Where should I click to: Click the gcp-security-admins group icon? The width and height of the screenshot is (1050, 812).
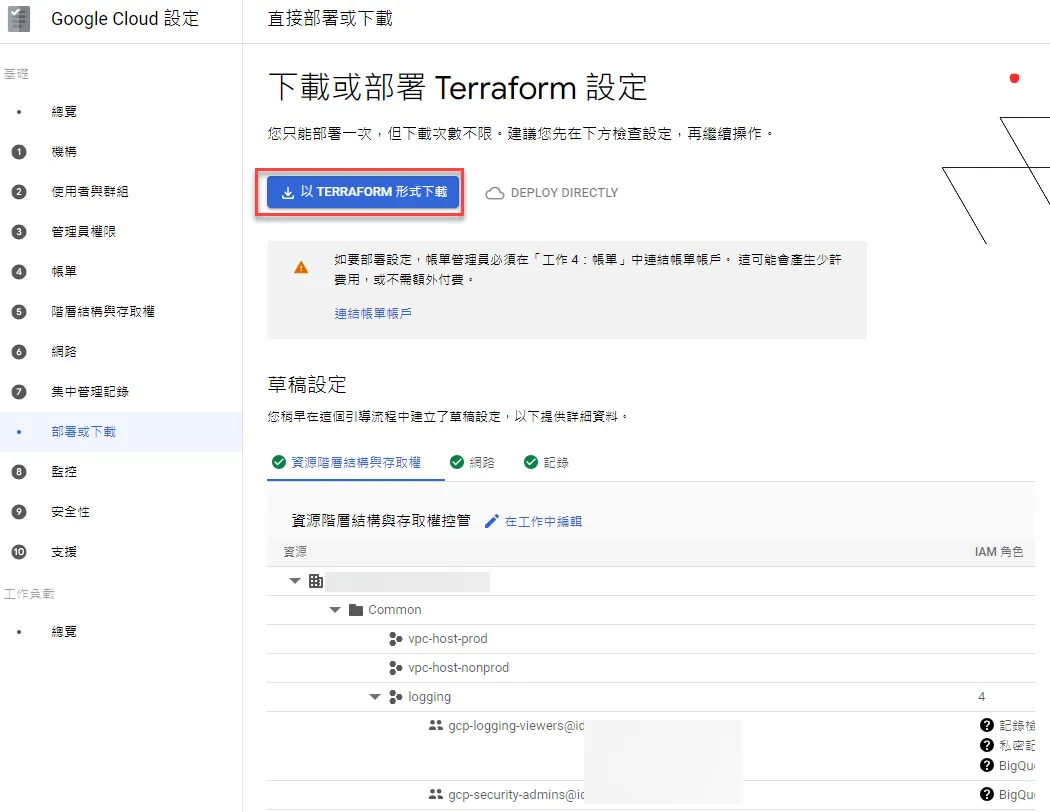pyautogui.click(x=436, y=794)
